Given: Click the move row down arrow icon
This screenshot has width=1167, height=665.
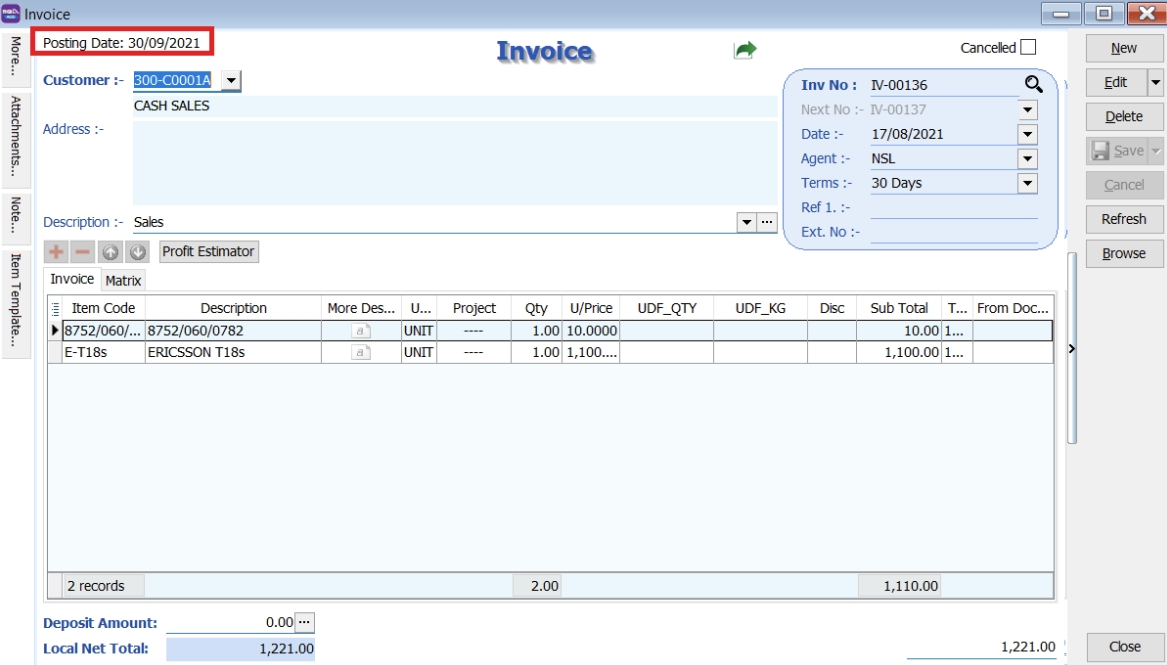Looking at the screenshot, I should pos(137,252).
